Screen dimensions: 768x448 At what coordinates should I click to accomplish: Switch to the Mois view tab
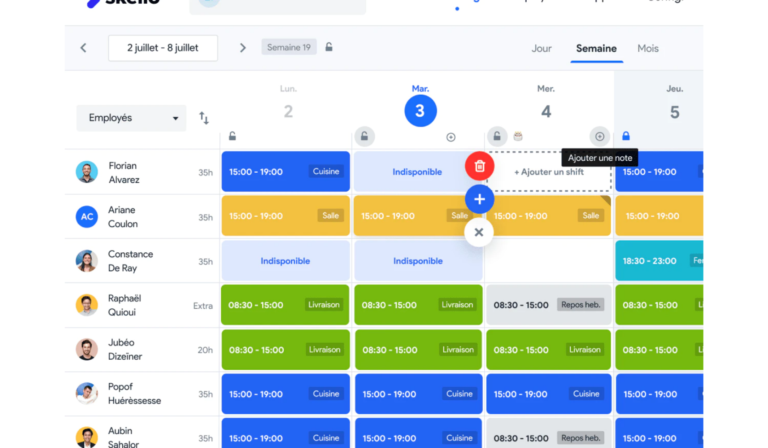point(648,48)
